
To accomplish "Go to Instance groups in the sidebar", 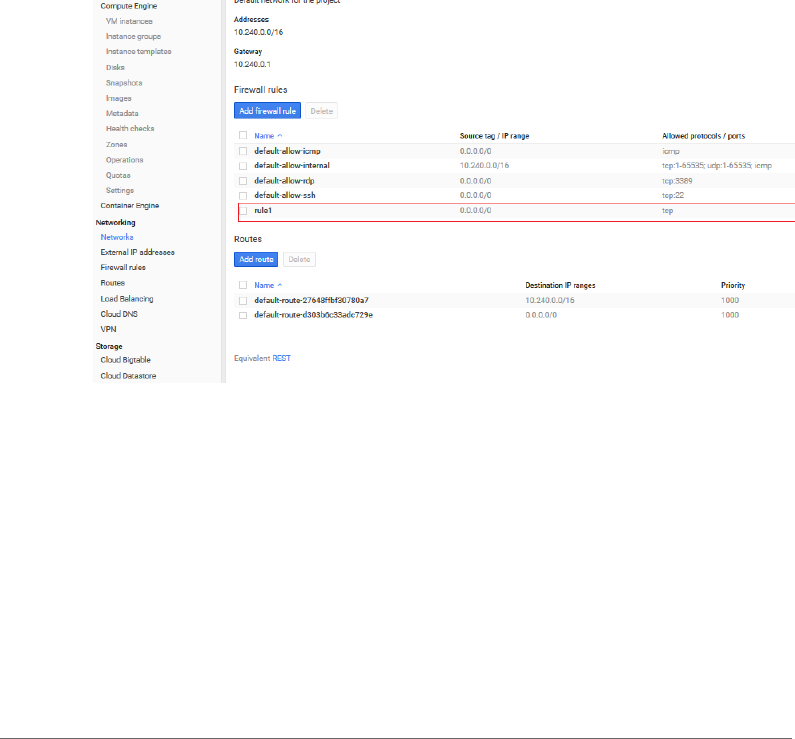I will tap(133, 36).
